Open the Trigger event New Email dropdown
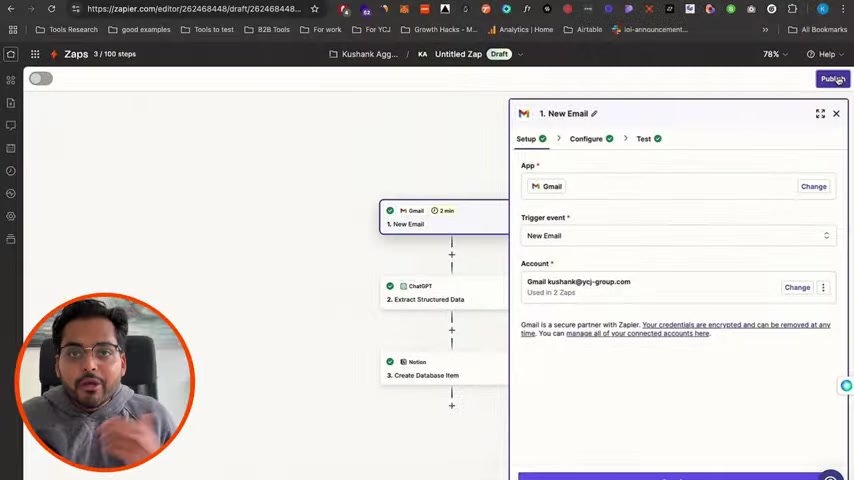Screen dimensions: 854x480 pyautogui.click(x=678, y=236)
